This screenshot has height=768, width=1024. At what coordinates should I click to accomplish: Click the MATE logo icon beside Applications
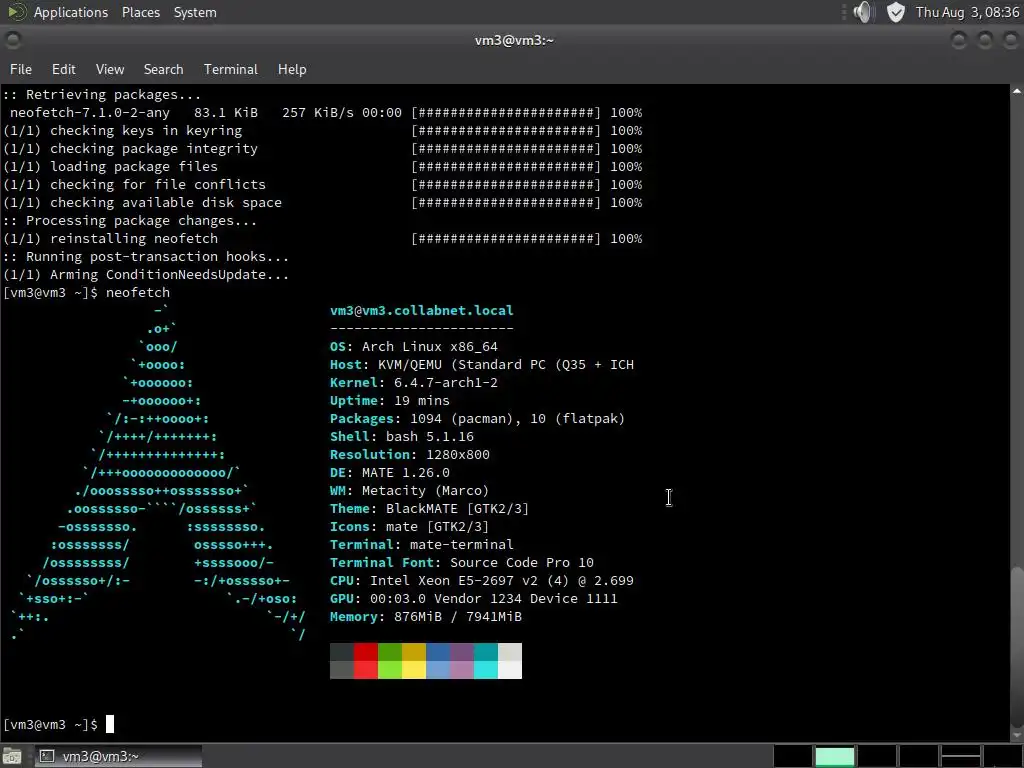tap(16, 12)
